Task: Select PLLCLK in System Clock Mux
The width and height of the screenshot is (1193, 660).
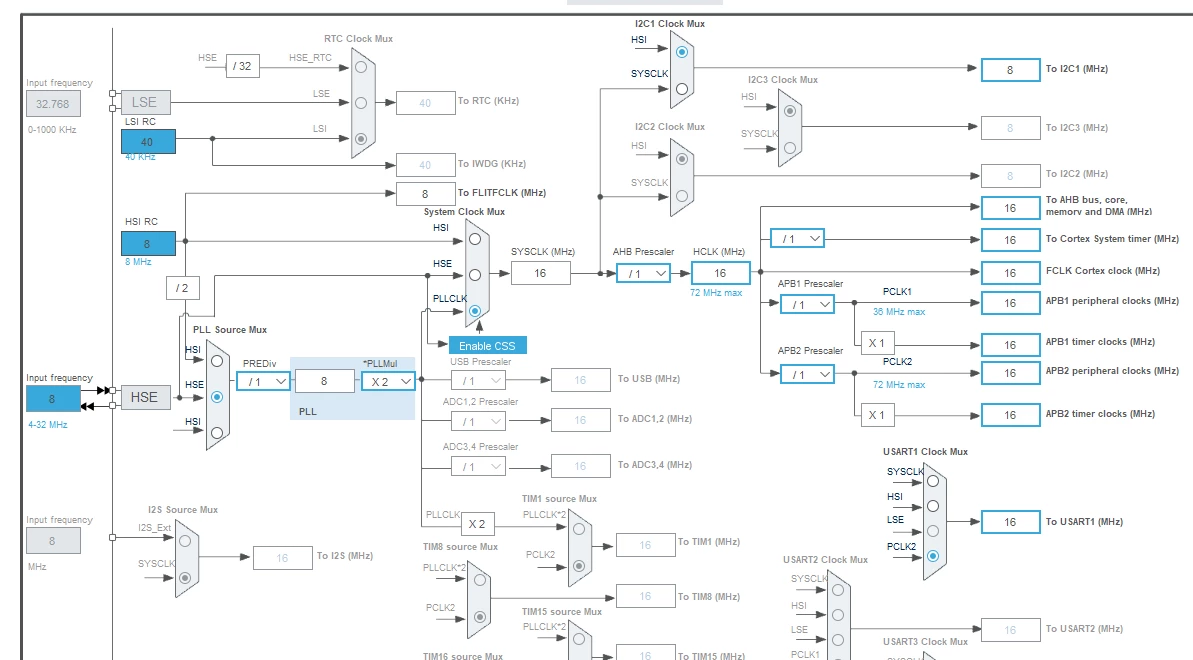Action: pyautogui.click(x=475, y=311)
